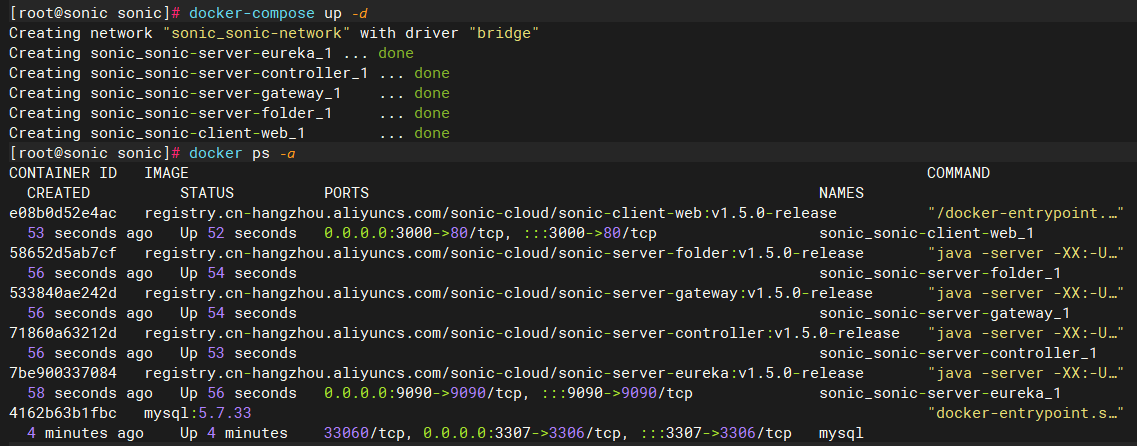1137x446 pixels.
Task: Click the 0.0.0.0:9090->9090/tcp port mapping
Action: (421, 393)
